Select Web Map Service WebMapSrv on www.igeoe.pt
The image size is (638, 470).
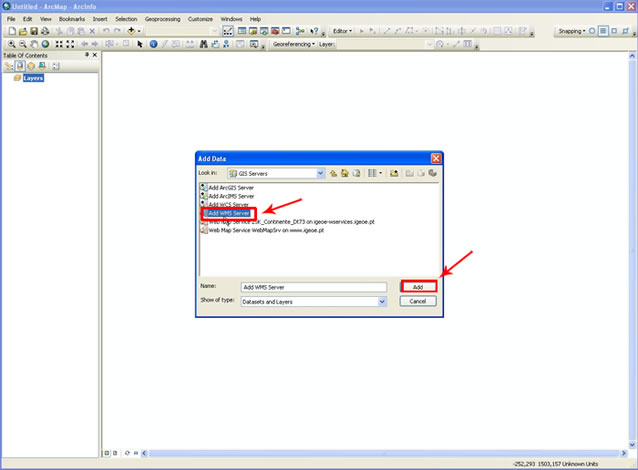[x=262, y=230]
